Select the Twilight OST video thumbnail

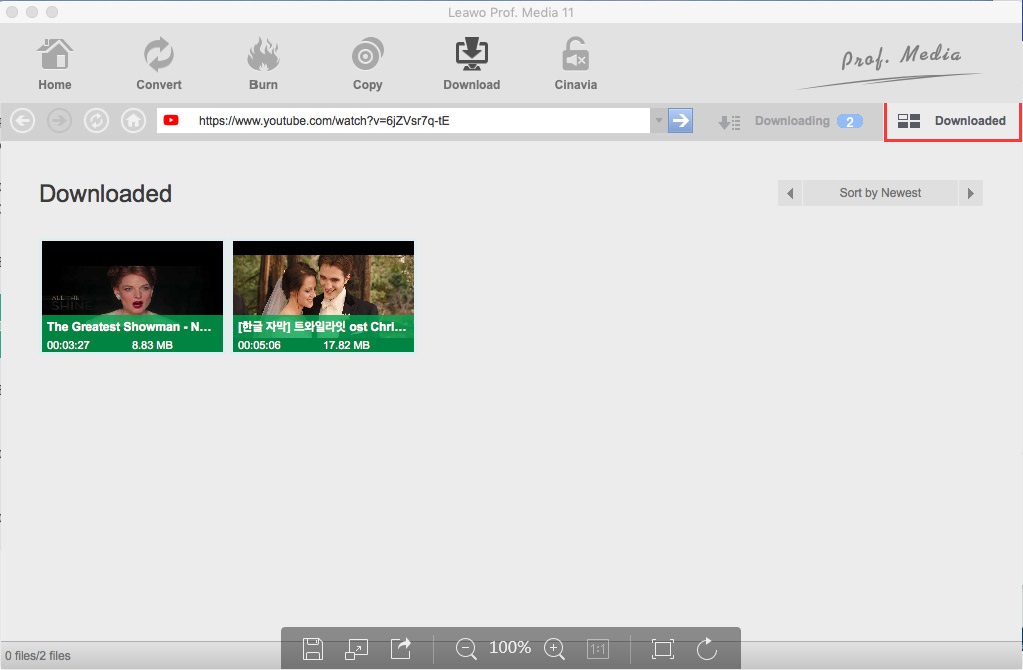323,296
